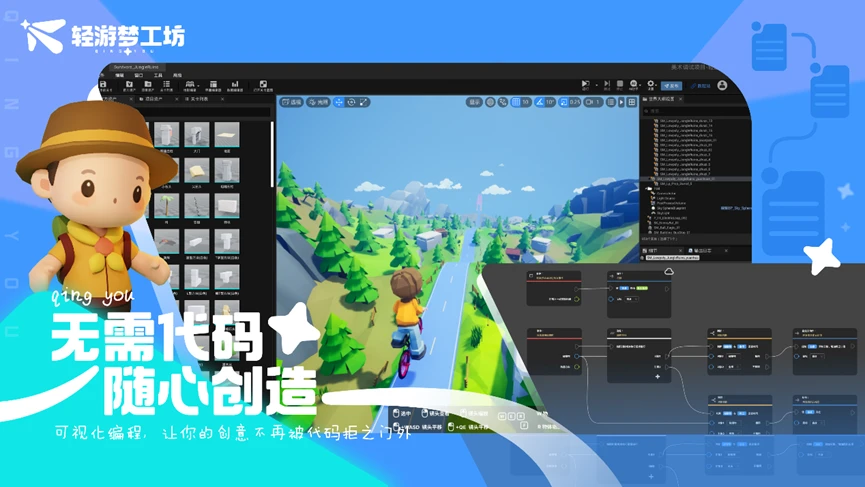Switch to the 关卡列表 tab

click(x=199, y=99)
